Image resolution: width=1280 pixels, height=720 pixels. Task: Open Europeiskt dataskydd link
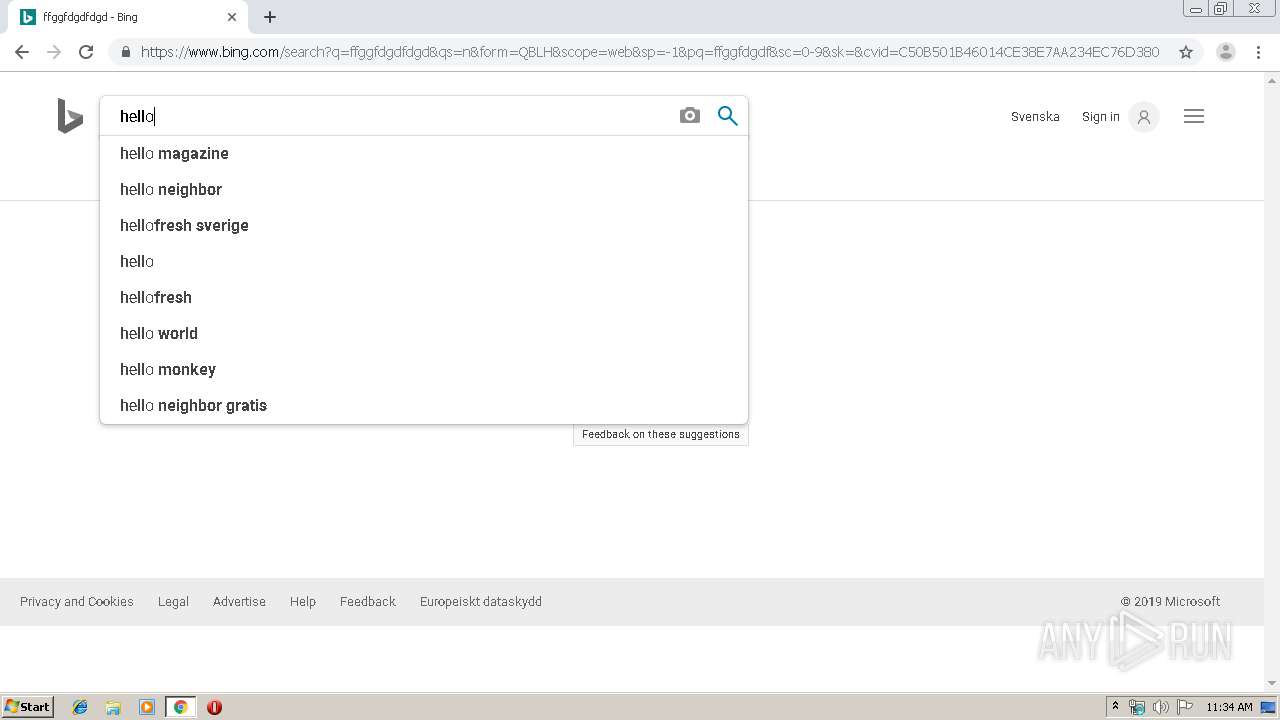point(481,601)
